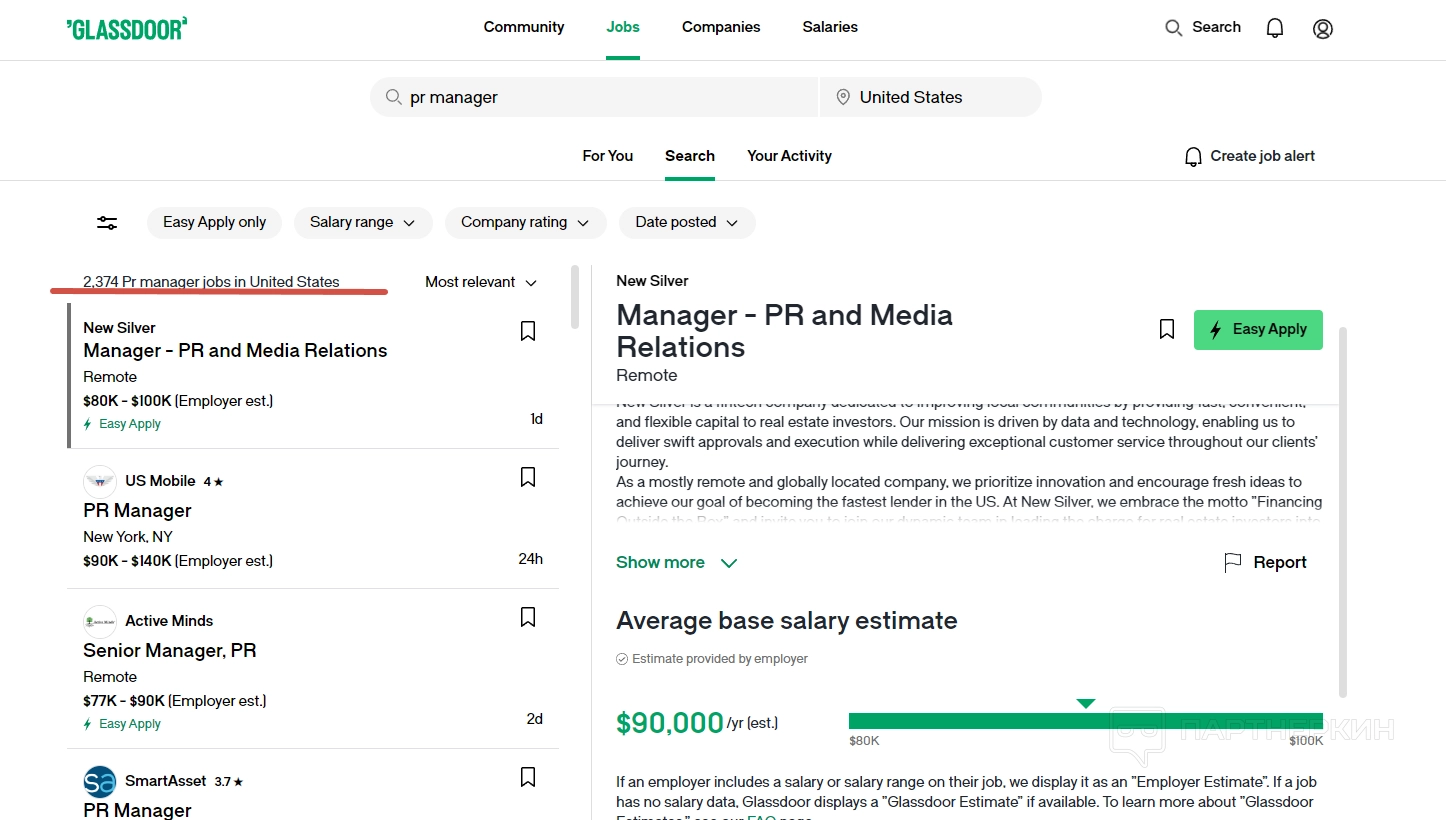Expand the Salary range filter

362,222
